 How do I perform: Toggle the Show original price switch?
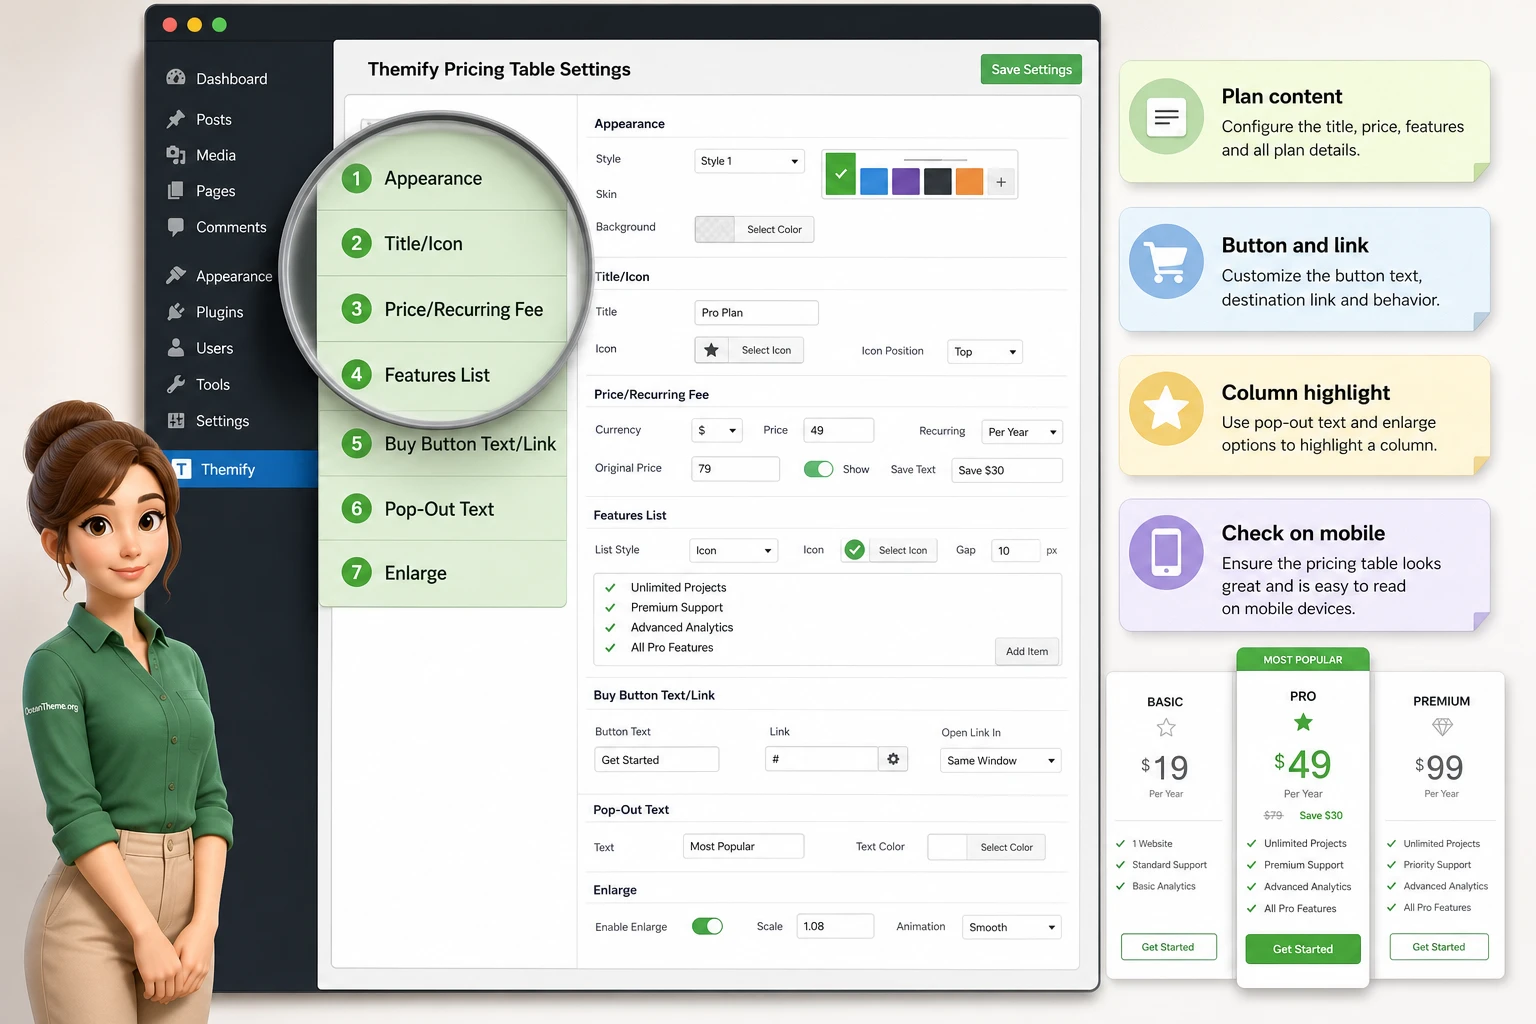pyautogui.click(x=819, y=469)
